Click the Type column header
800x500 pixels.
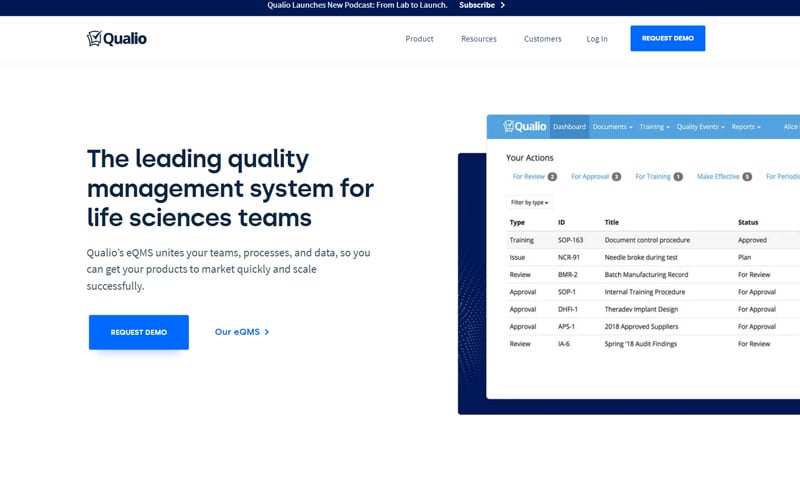[x=517, y=222]
